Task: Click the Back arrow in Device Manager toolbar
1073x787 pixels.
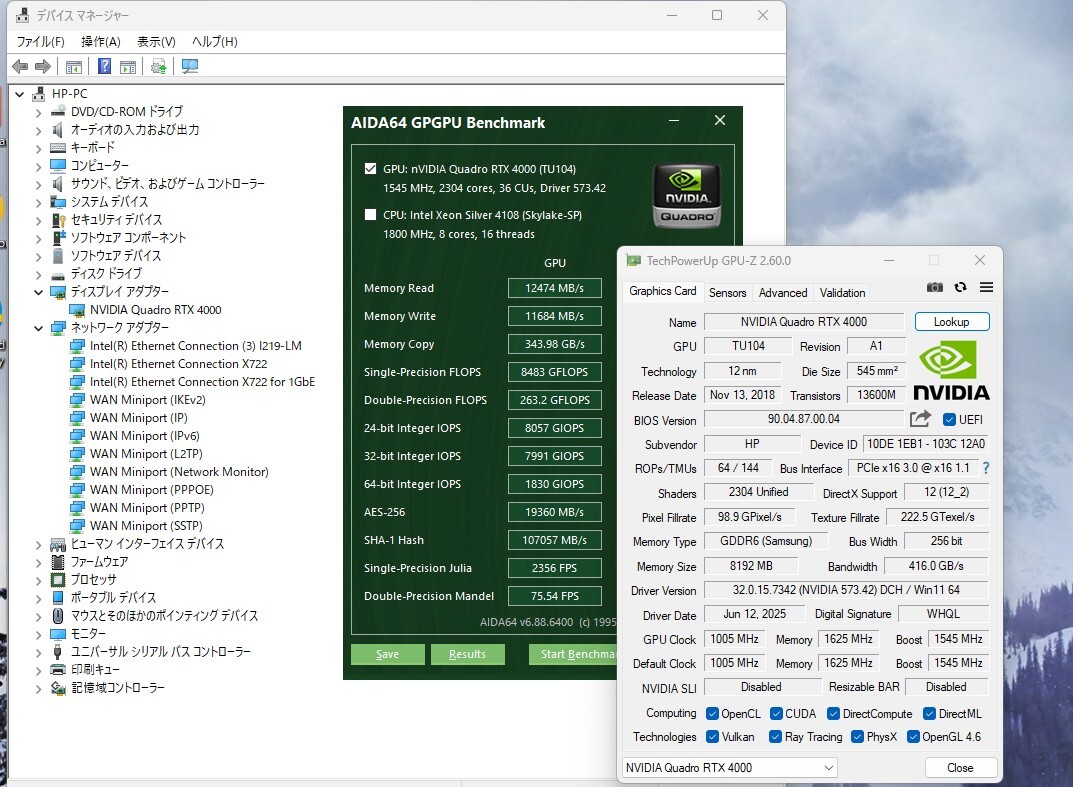Action: pos(20,66)
